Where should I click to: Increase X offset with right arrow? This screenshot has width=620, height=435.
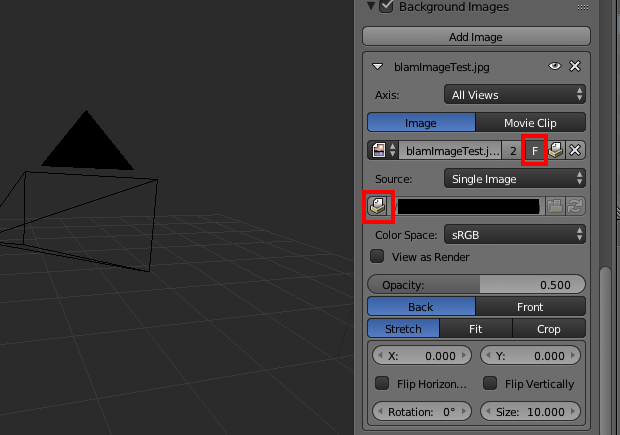pyautogui.click(x=464, y=356)
